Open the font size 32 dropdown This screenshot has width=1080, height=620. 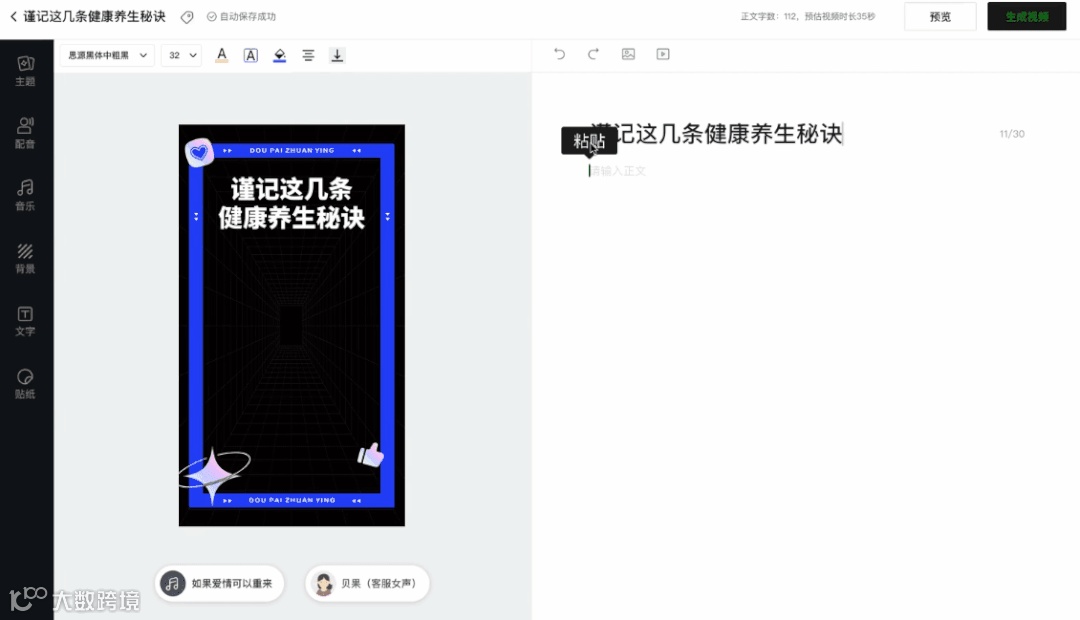tap(181, 55)
